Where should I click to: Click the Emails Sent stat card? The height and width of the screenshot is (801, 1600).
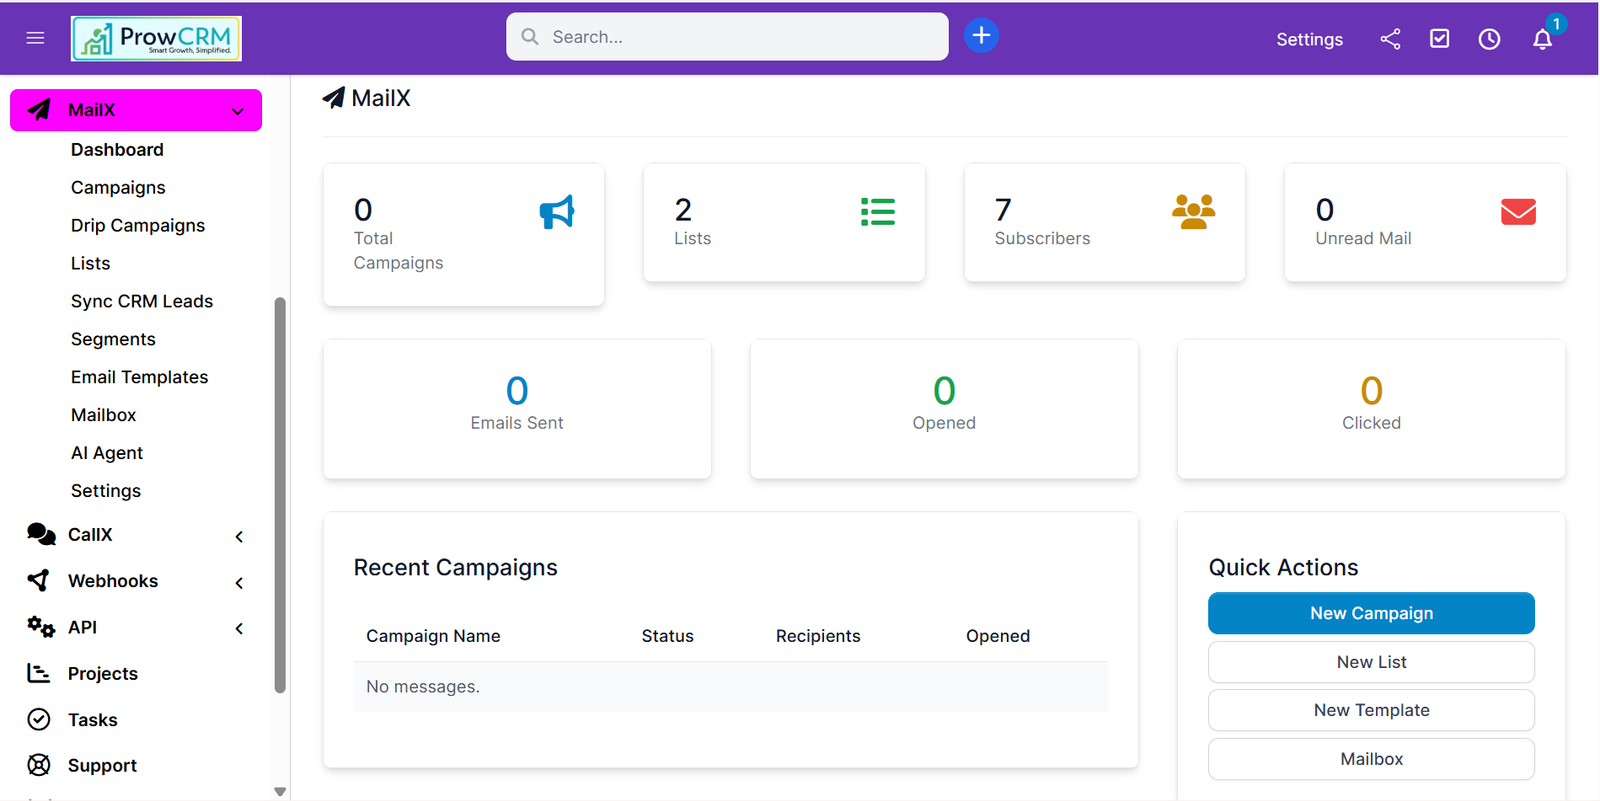[517, 409]
